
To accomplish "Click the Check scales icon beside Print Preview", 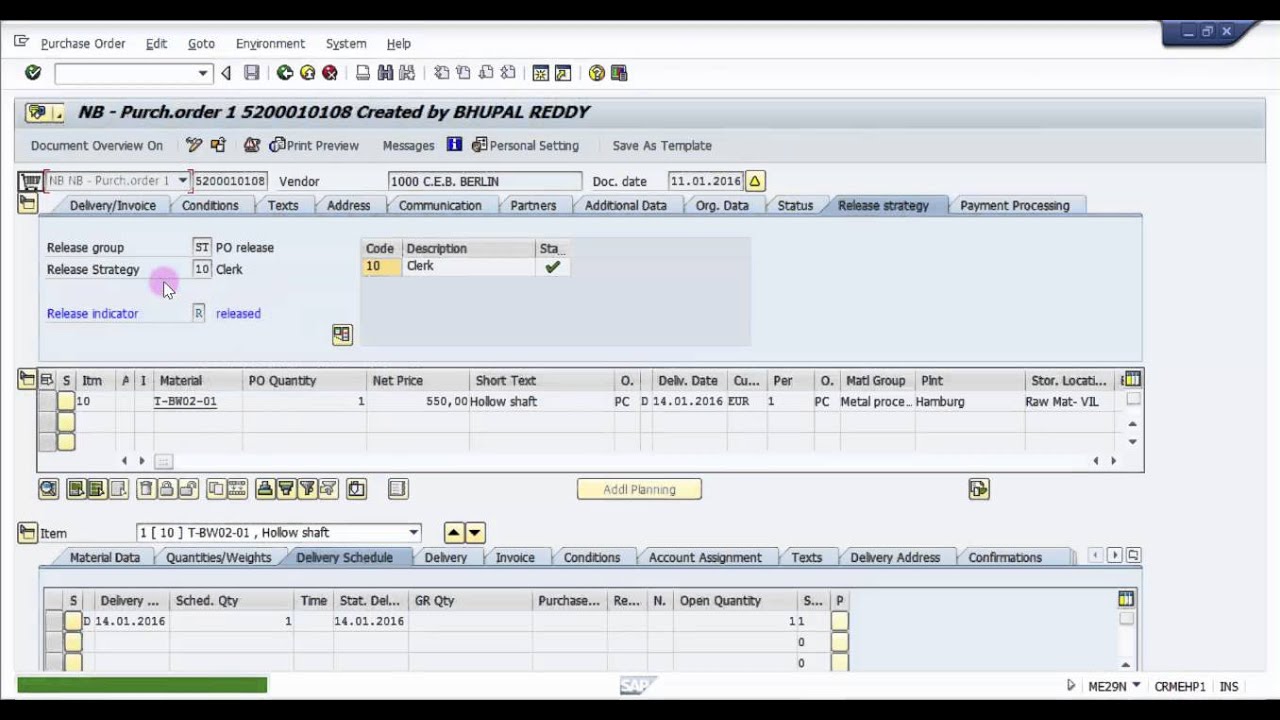I will [x=252, y=145].
